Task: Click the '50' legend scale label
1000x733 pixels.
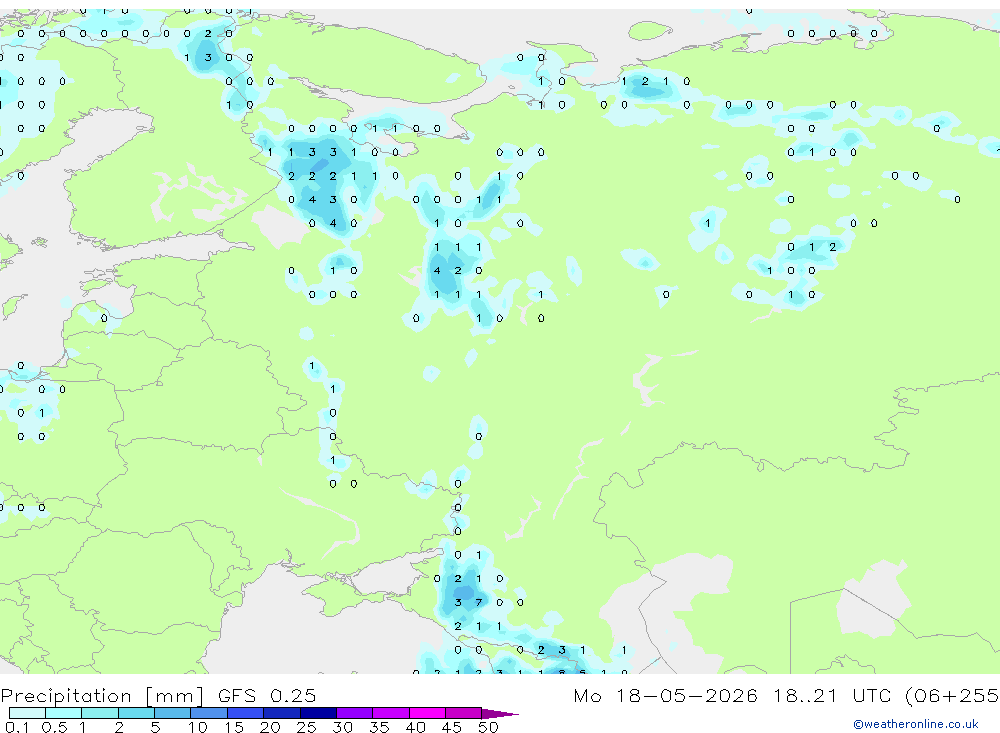Action: coord(488,727)
